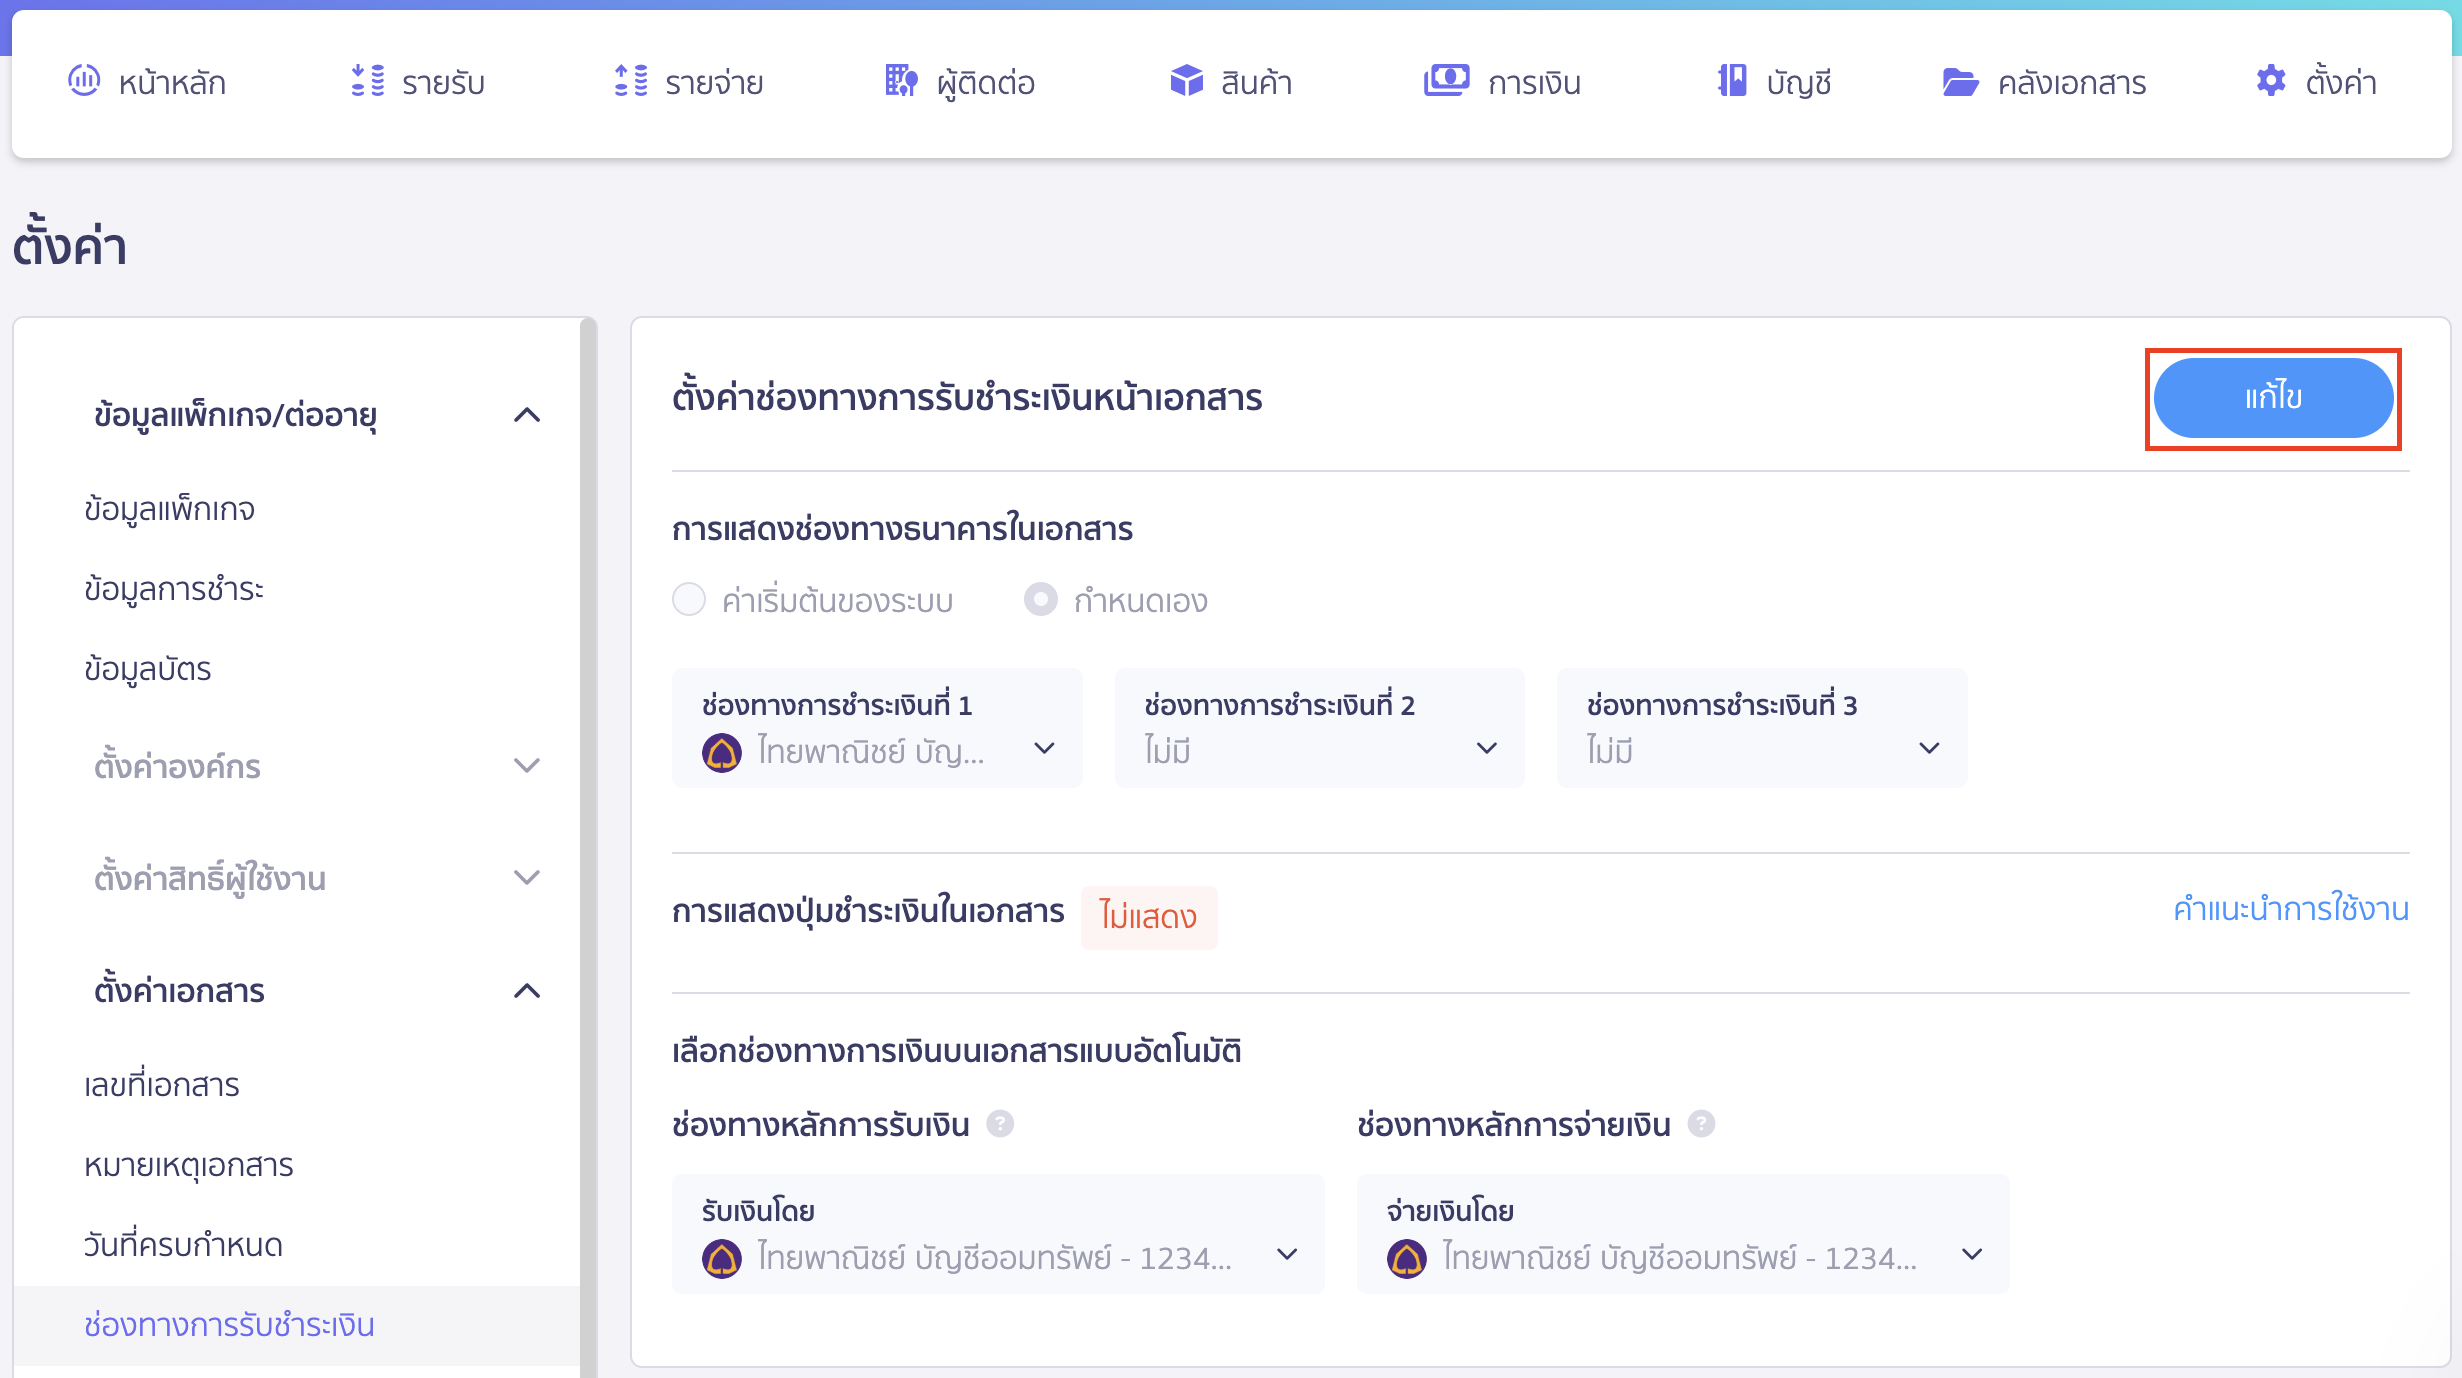
Task: Click help icon next to ช่องทางหลักการรับเงิน
Action: pyautogui.click(x=1000, y=1124)
